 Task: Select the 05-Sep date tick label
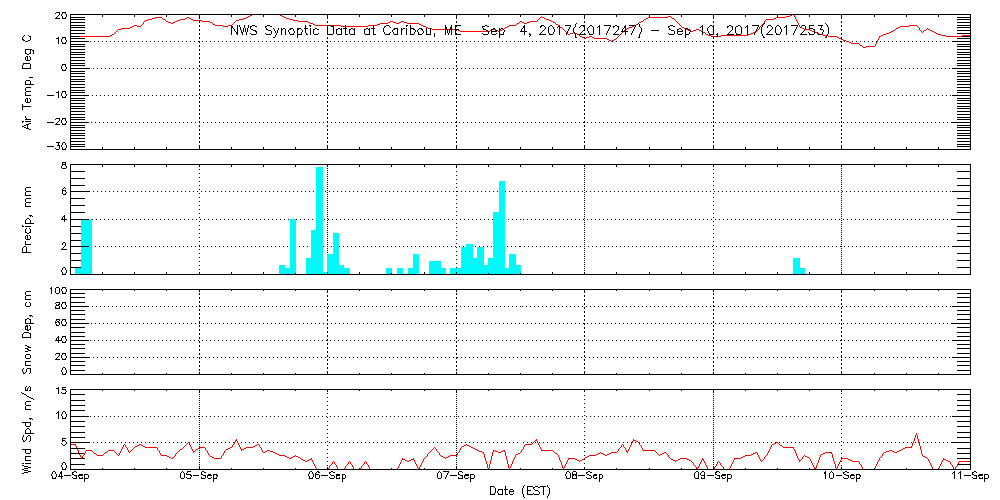coord(199,478)
